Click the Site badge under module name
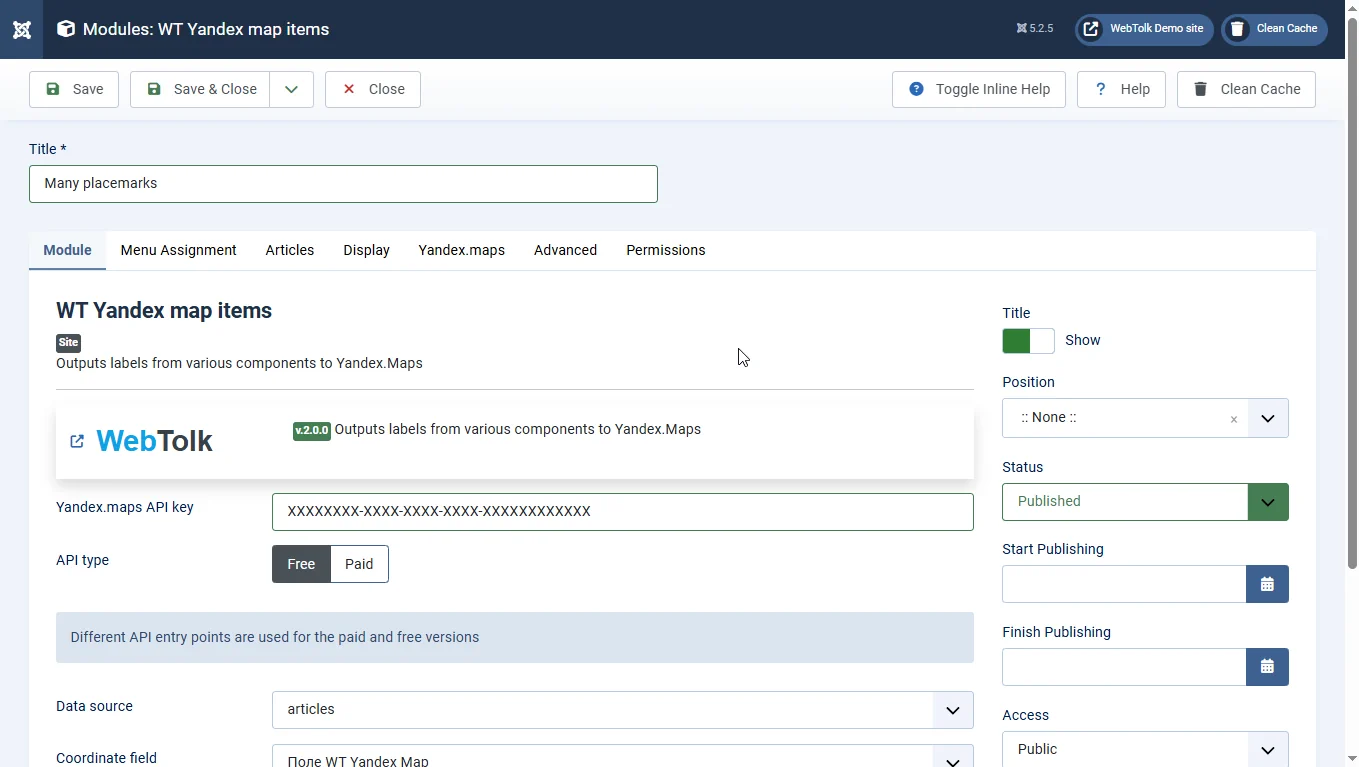The width and height of the screenshot is (1359, 767). pyautogui.click(x=68, y=342)
